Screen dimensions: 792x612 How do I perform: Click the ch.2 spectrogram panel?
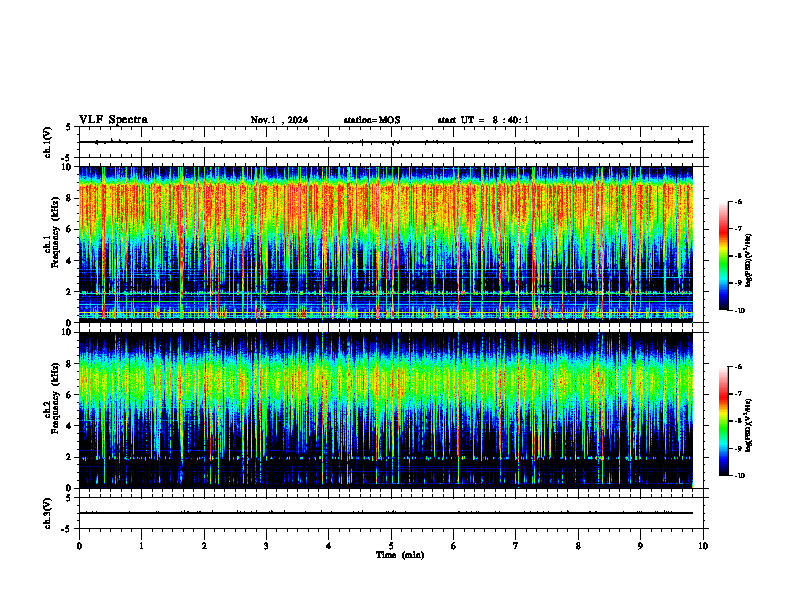click(x=386, y=410)
